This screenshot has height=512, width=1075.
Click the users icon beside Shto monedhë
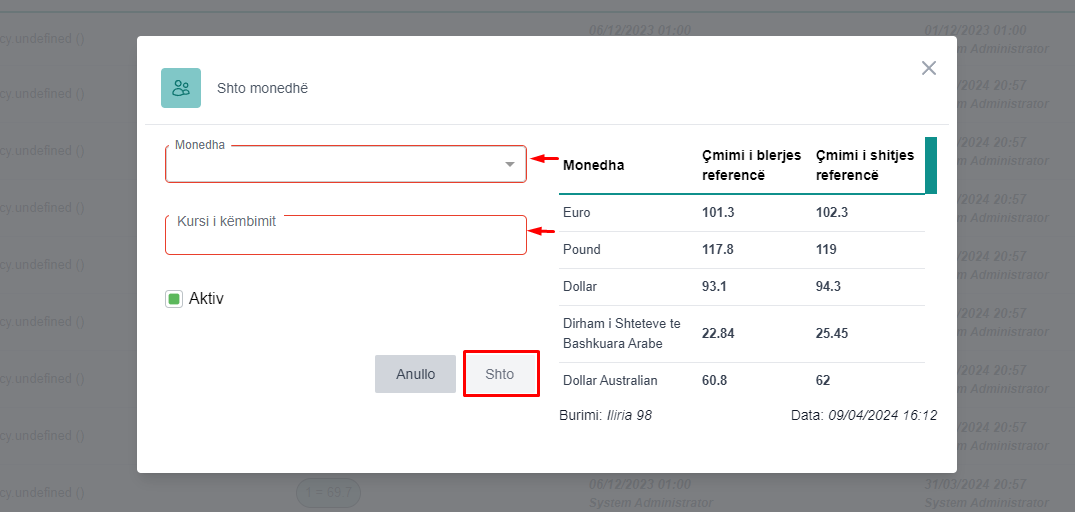(181, 88)
